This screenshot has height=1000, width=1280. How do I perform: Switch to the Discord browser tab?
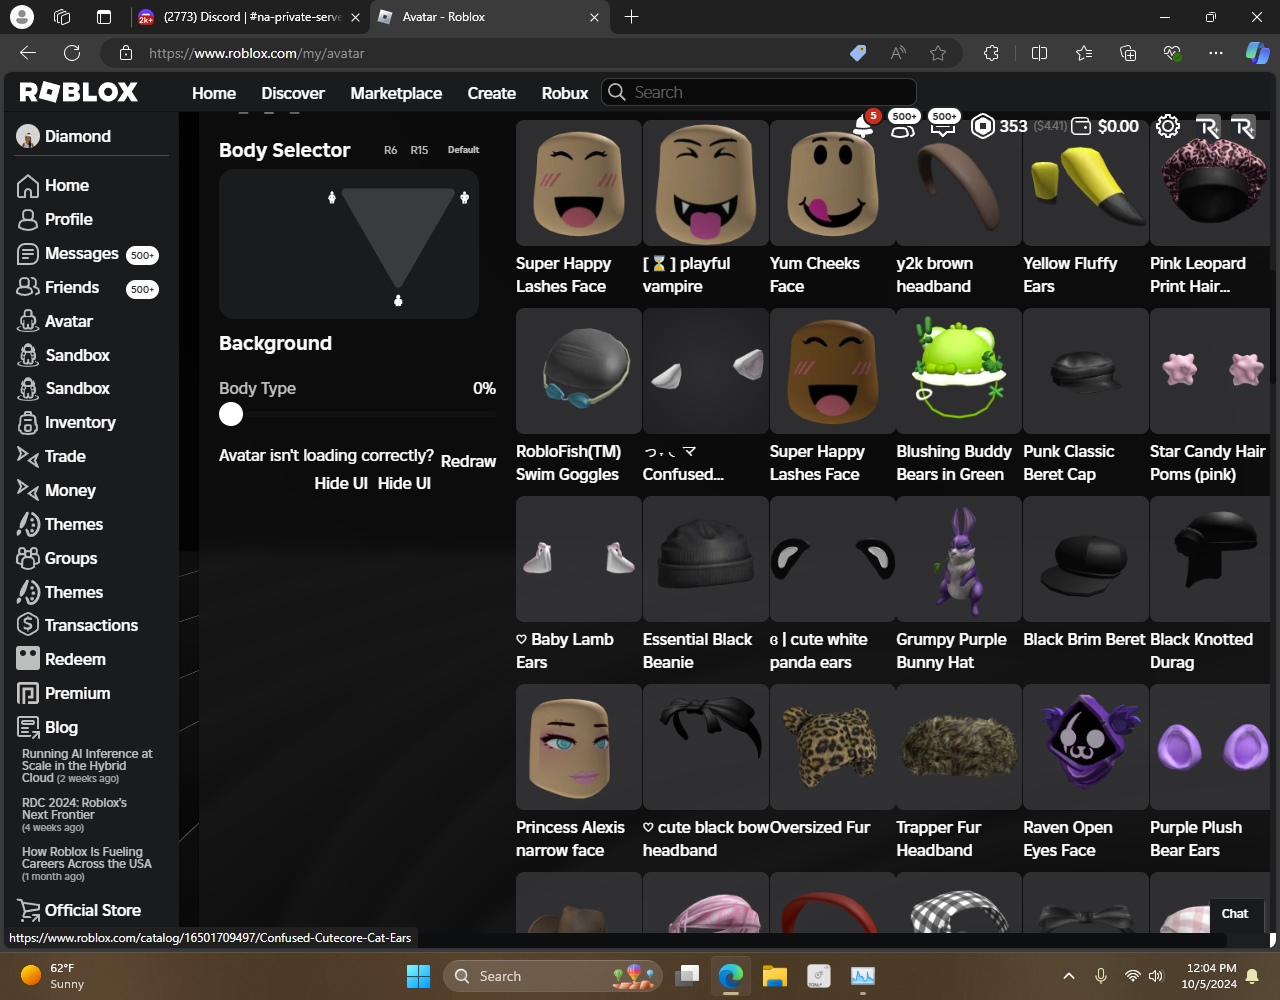coord(250,17)
